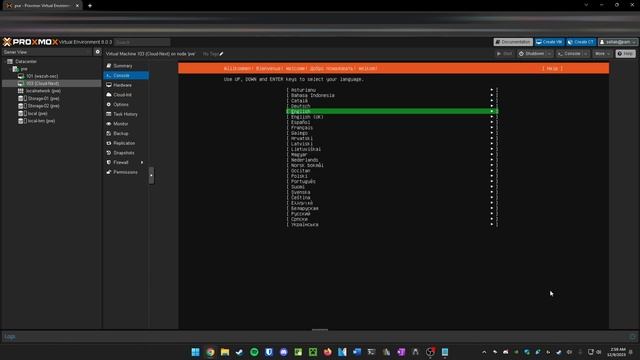640x360 pixels.
Task: Select Storage-02 (pve) in the tree
Action: coord(43,106)
